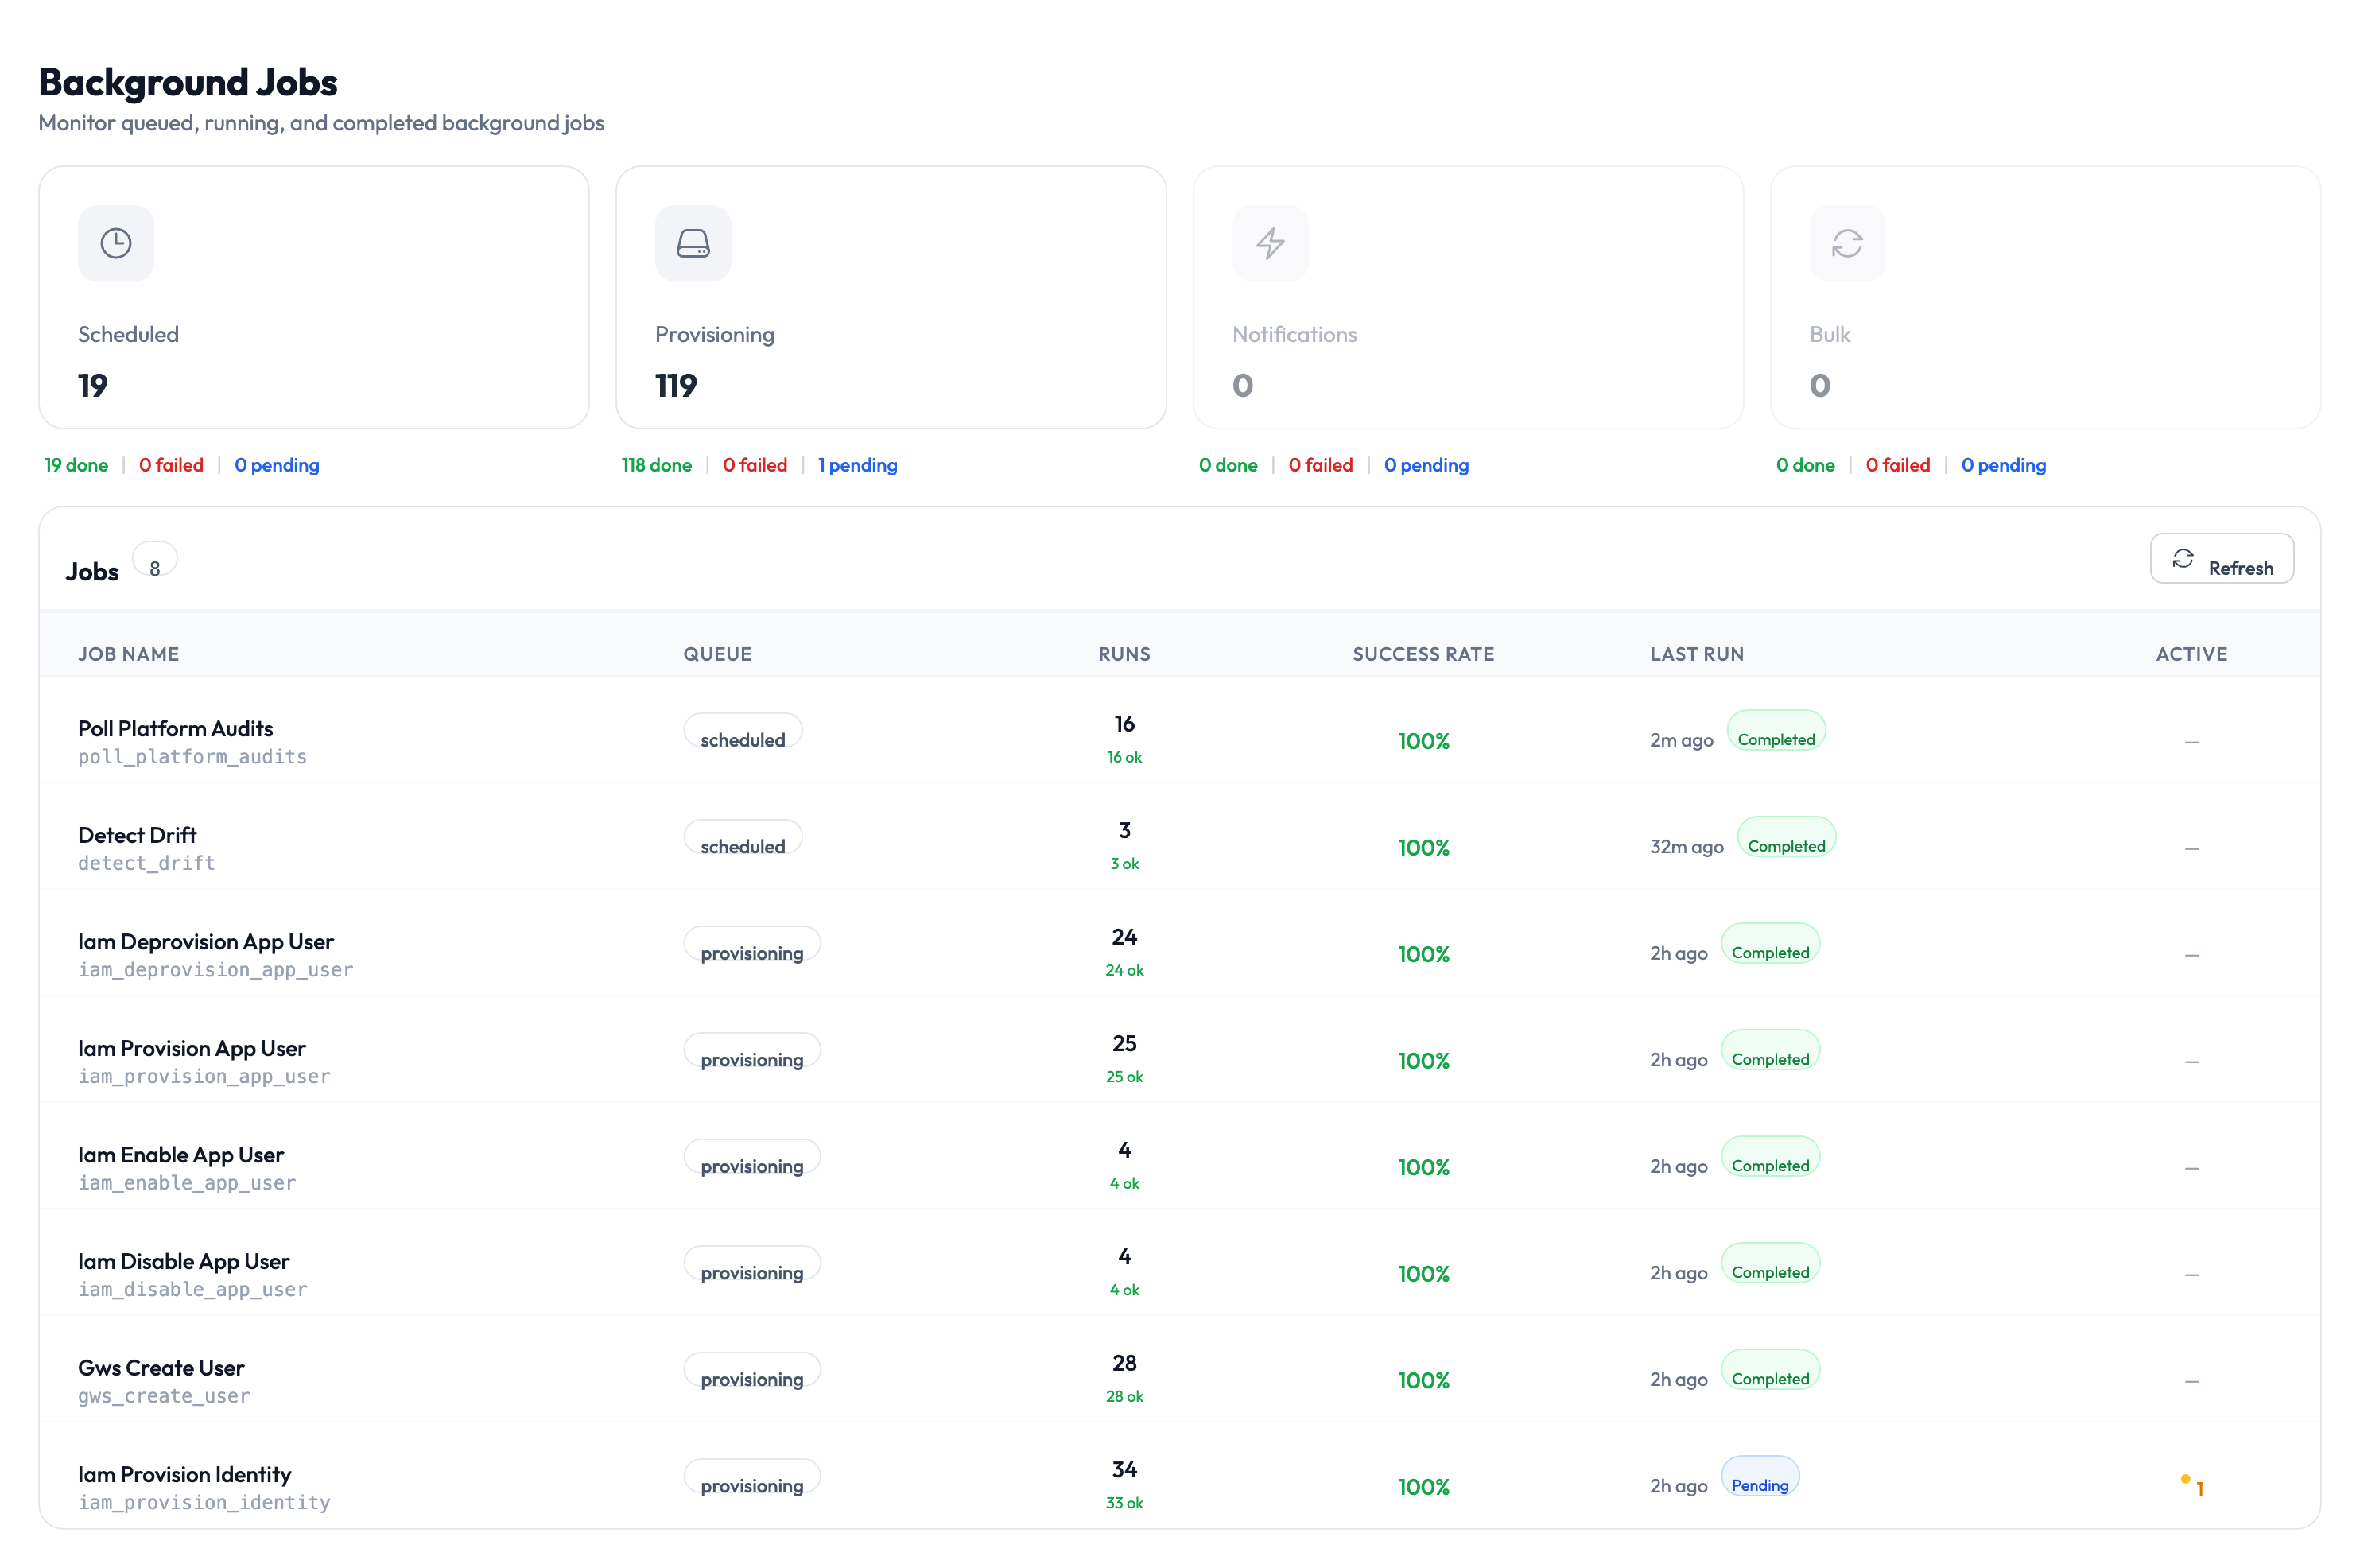The height and width of the screenshot is (1568, 2360).
Task: Toggle the provisioning queue pill for Gws Create User
Action: (751, 1370)
